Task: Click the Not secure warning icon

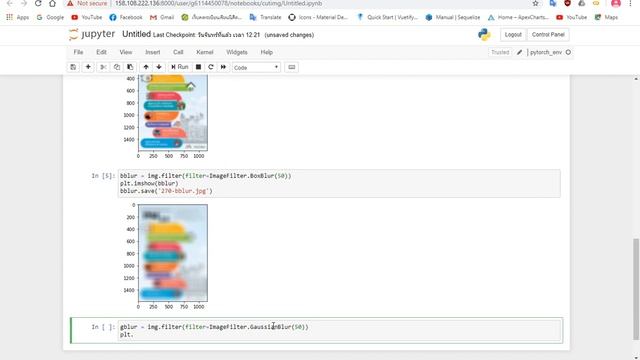Action: (70, 3)
